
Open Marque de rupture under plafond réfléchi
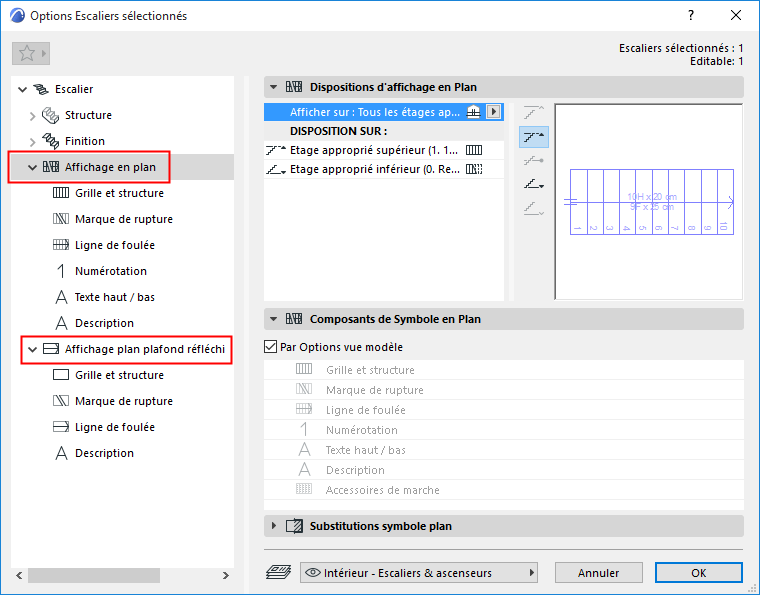(x=124, y=401)
